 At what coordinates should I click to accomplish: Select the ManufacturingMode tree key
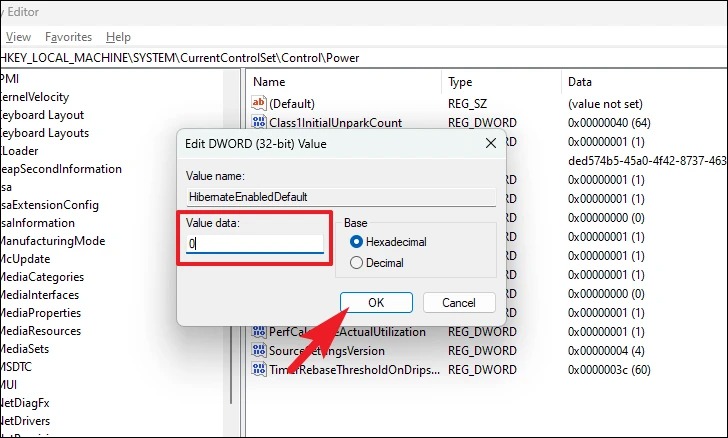coord(52,241)
